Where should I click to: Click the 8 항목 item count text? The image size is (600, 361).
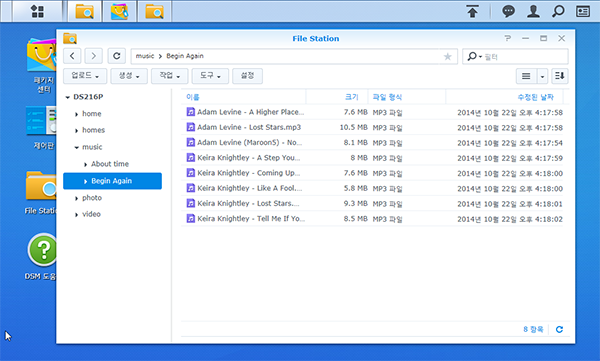click(533, 329)
